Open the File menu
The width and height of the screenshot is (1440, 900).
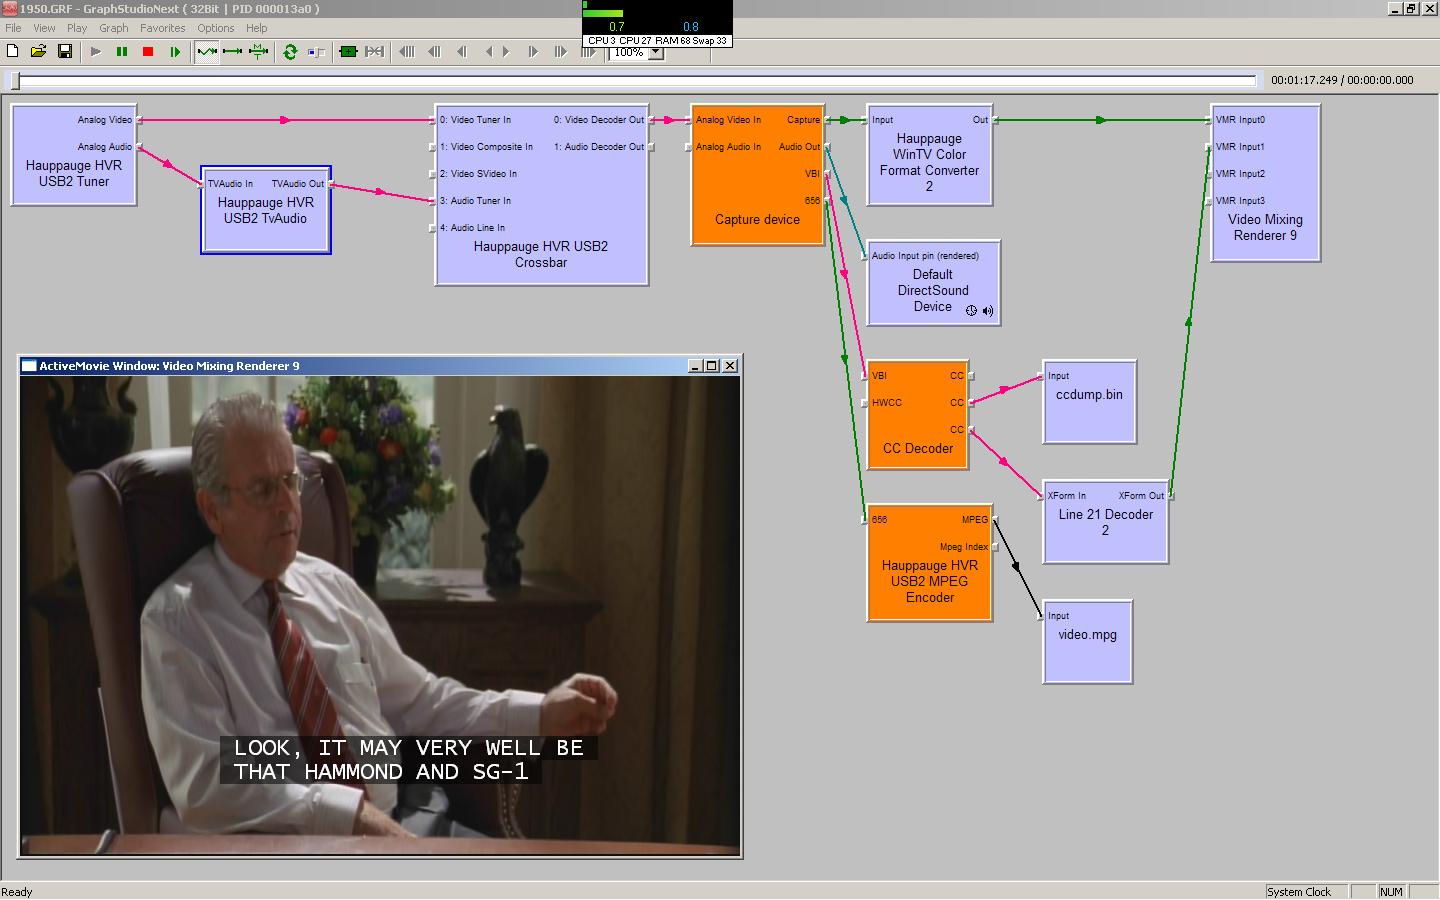[x=13, y=28]
